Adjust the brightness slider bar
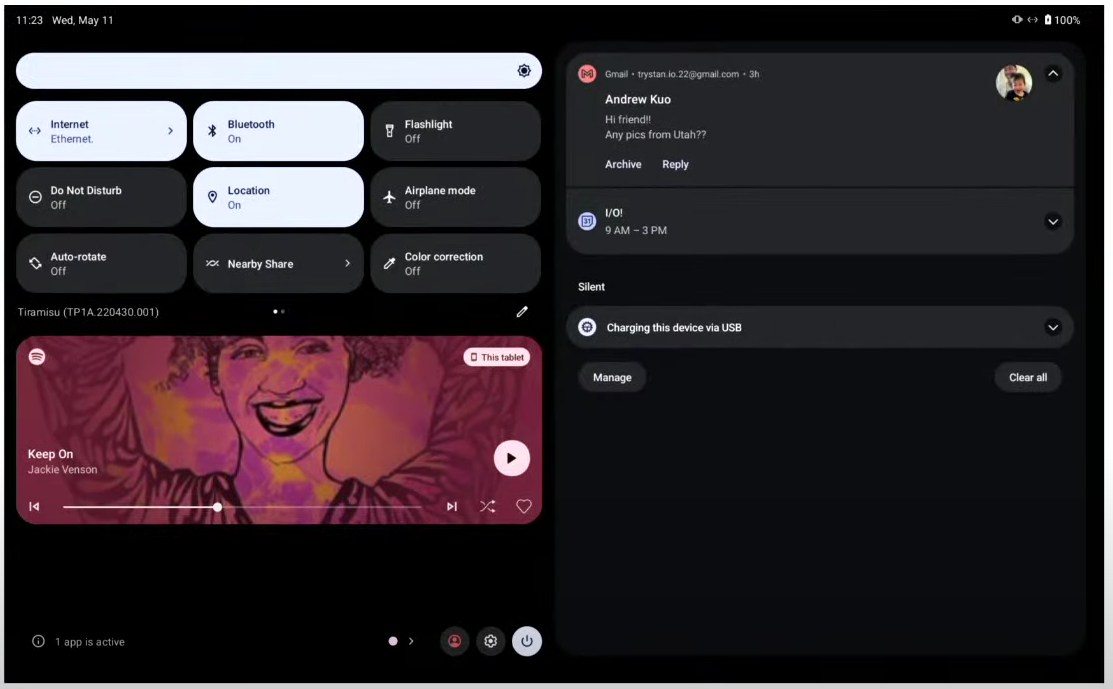This screenshot has height=689, width=1113. tap(278, 70)
